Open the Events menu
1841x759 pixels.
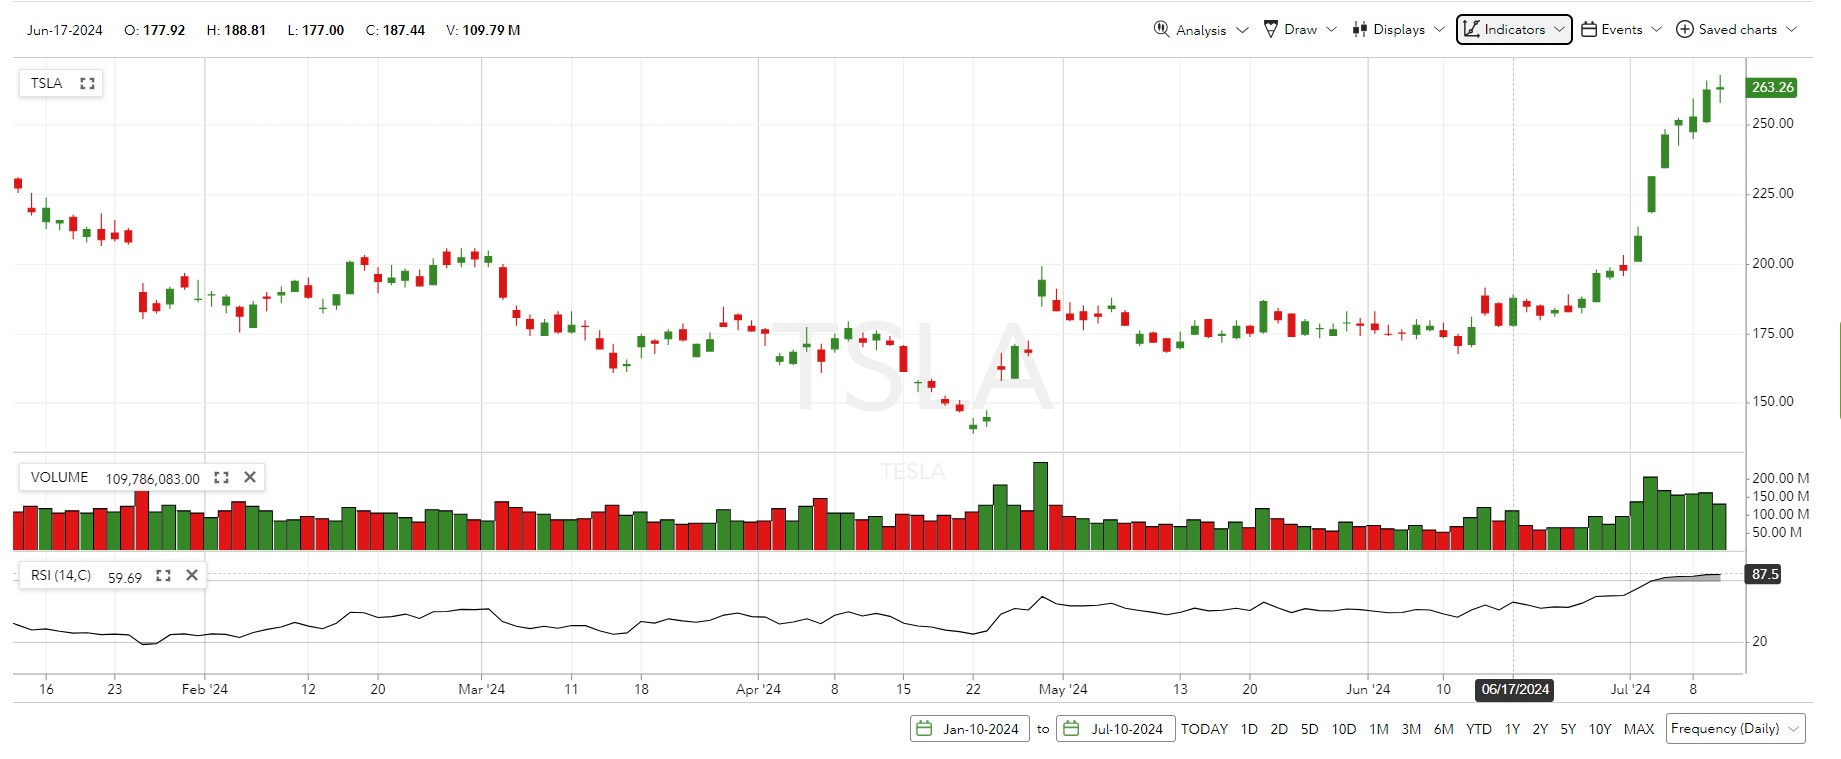coord(1621,29)
